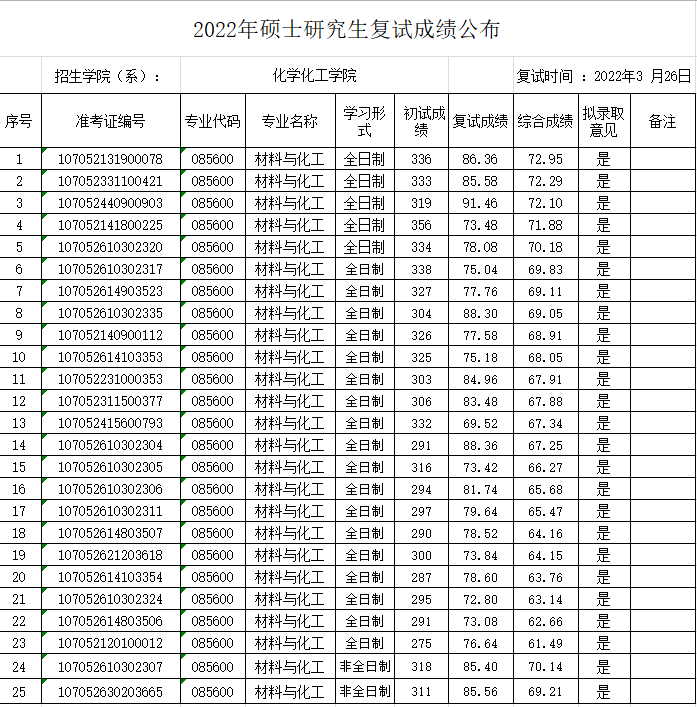Image resolution: width=697 pixels, height=707 pixels.
Task: Select the 专业名称 header cell
Action: (289, 121)
